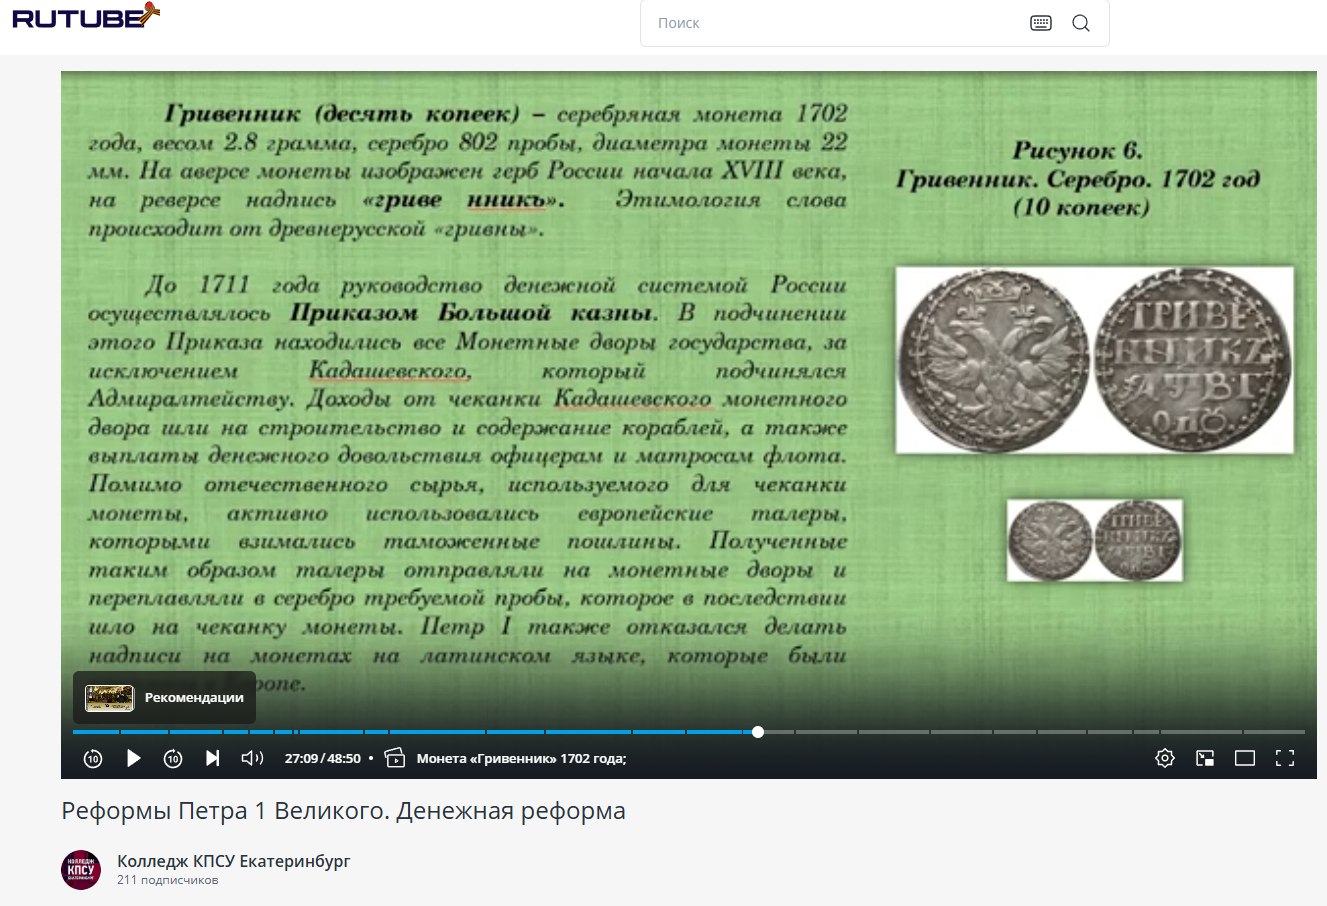Open the Колледж КПСУ Екатеринбург channel link
This screenshot has height=906, width=1327.
coord(234,861)
